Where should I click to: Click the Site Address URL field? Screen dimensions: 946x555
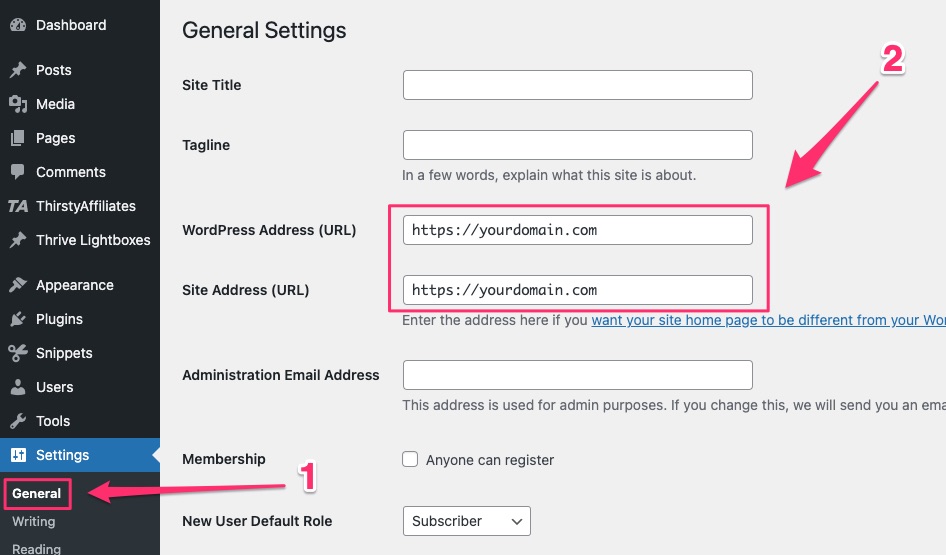click(x=577, y=290)
